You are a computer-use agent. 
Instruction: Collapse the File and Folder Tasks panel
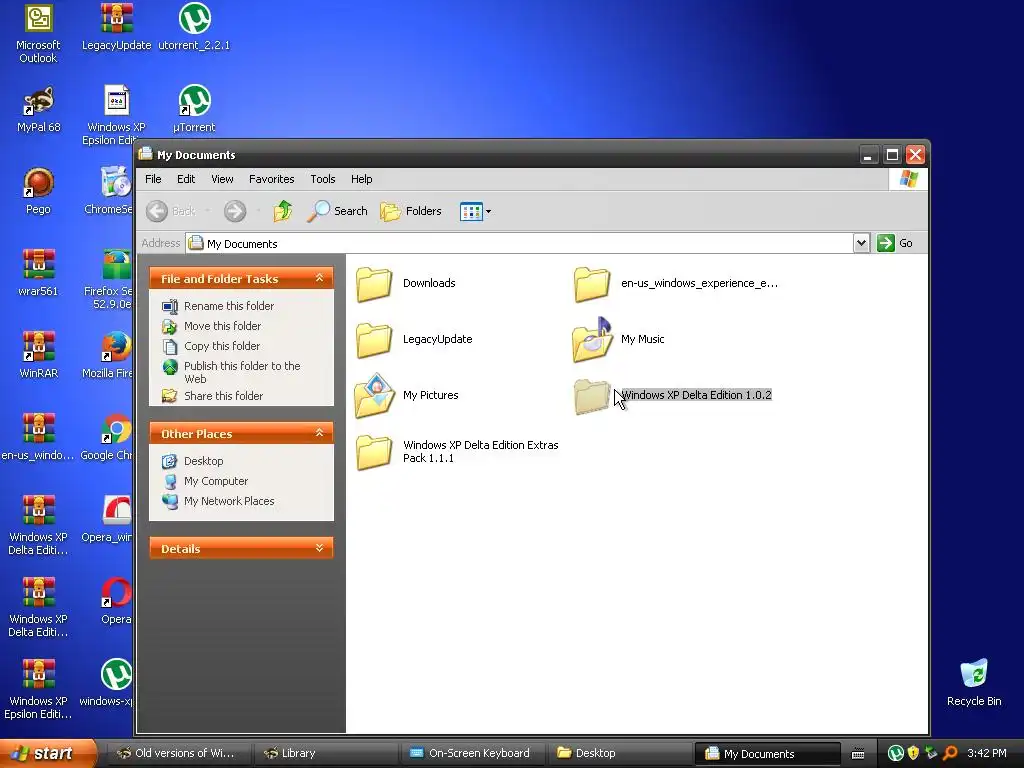[319, 278]
